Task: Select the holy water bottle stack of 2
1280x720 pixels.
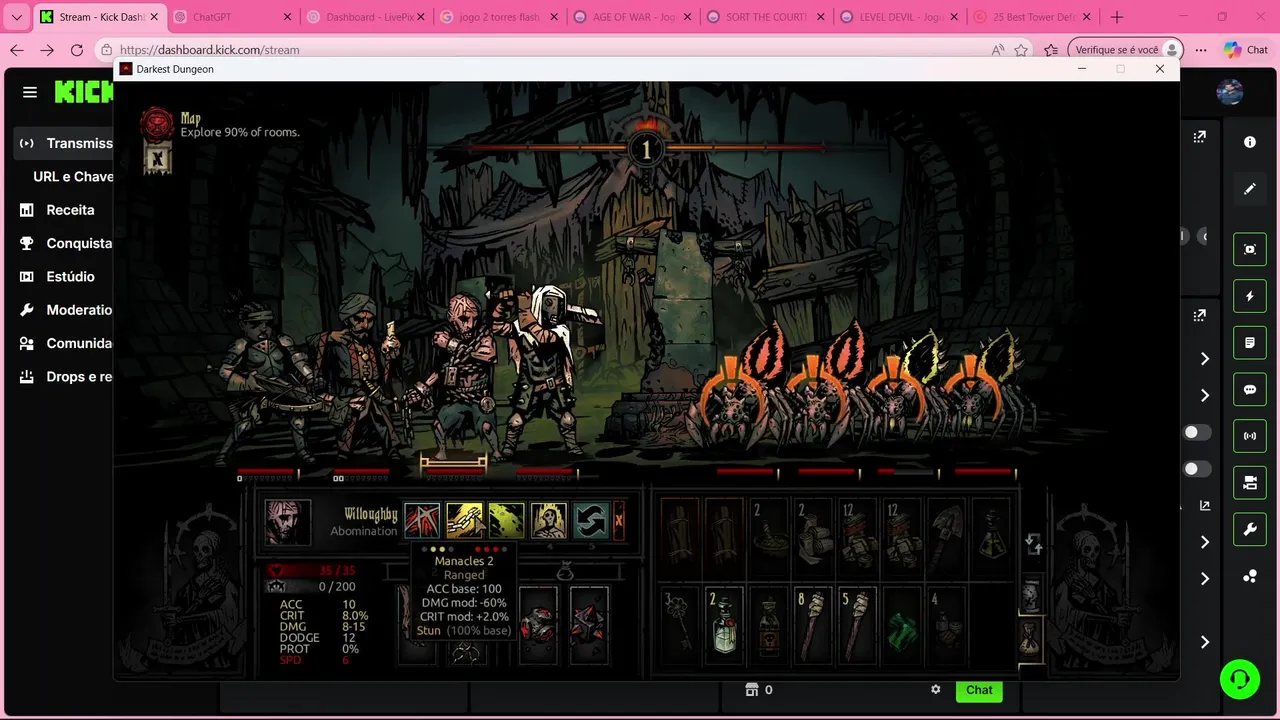Action: pyautogui.click(x=724, y=624)
